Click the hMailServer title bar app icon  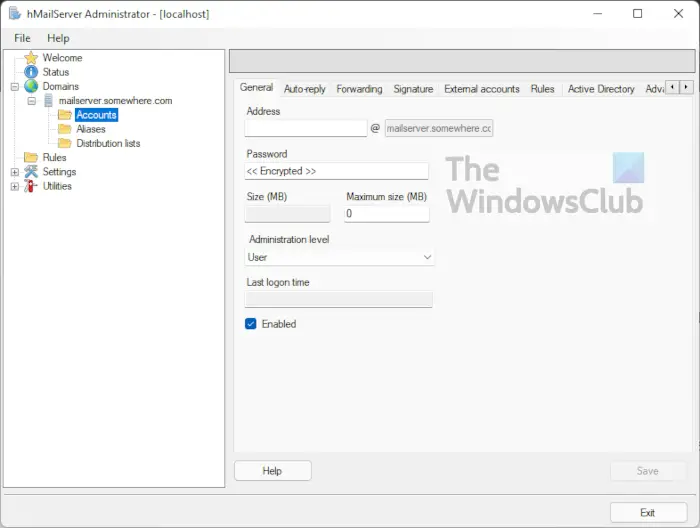pos(15,13)
